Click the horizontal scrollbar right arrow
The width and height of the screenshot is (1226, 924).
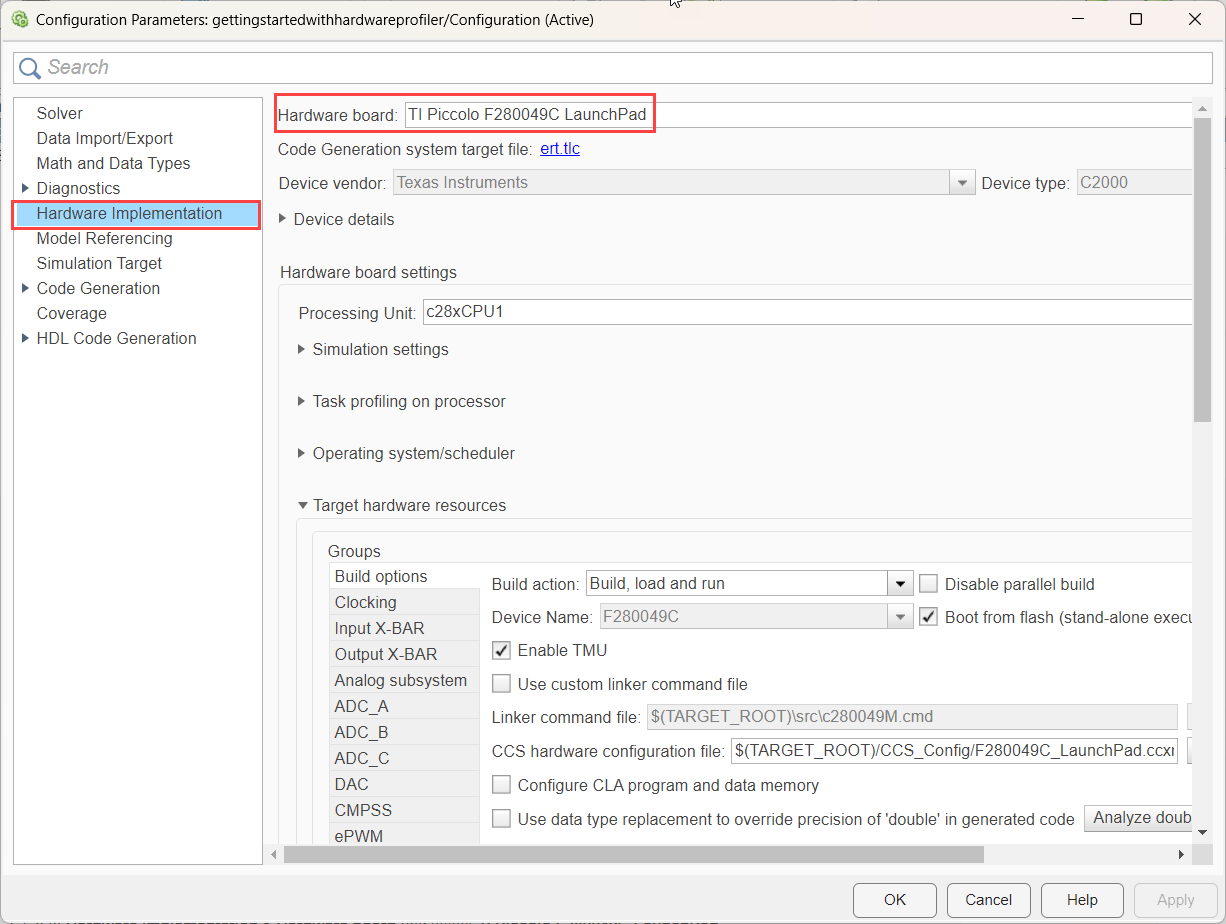[x=1181, y=855]
